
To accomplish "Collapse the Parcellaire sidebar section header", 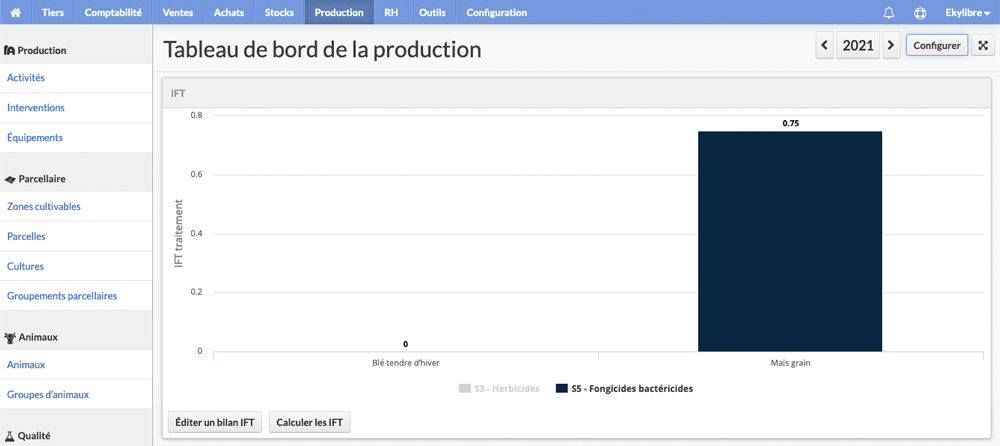I will click(x=76, y=179).
